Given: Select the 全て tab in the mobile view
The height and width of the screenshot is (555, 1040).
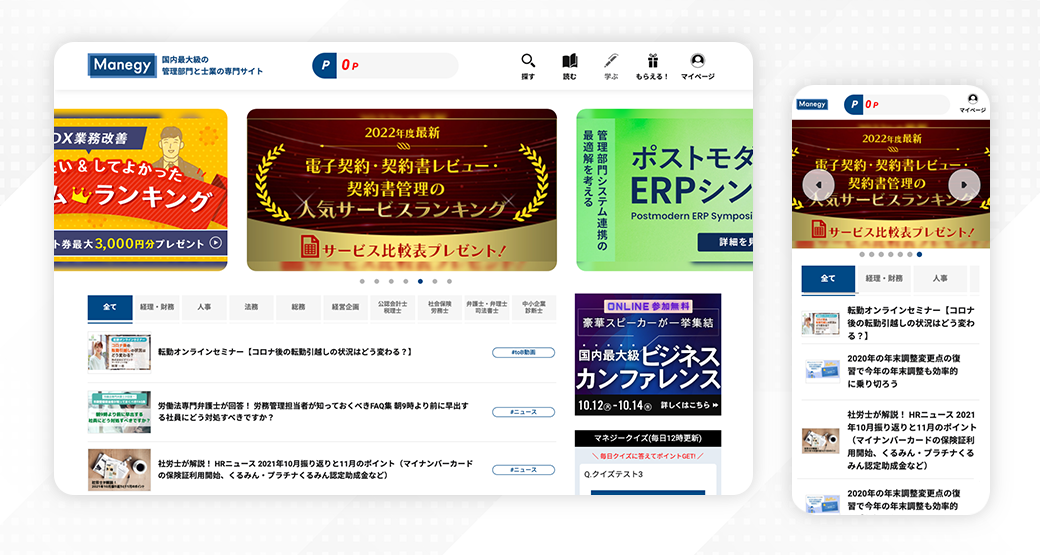Looking at the screenshot, I should pyautogui.click(x=828, y=279).
